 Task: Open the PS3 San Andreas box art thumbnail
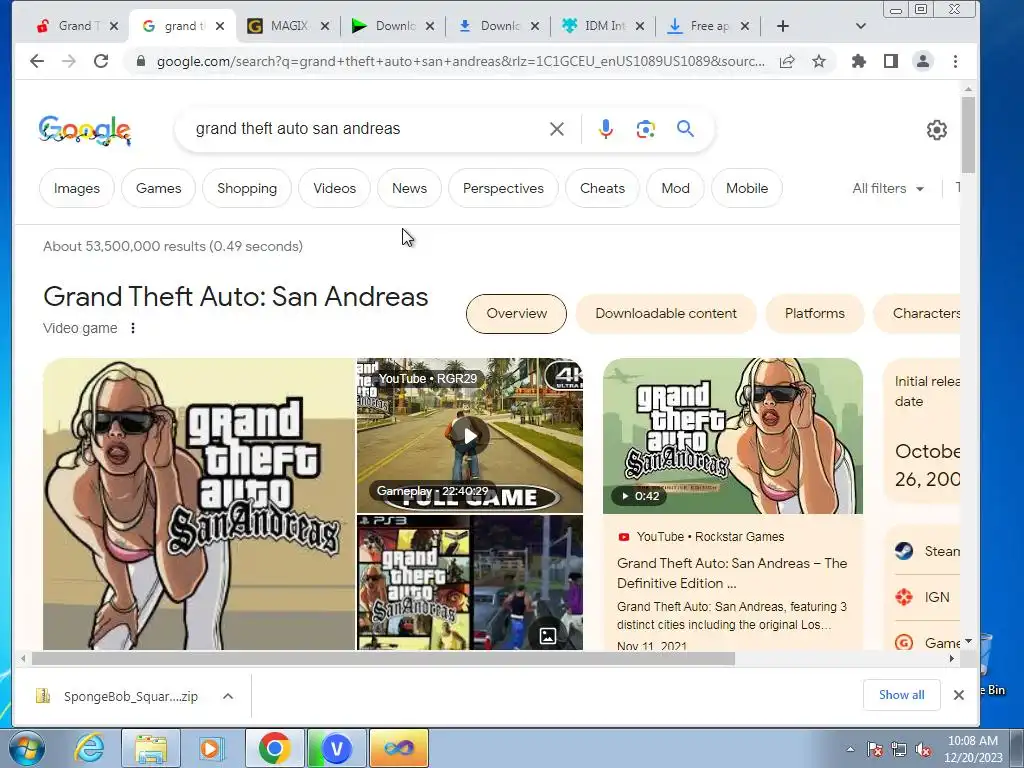click(413, 583)
